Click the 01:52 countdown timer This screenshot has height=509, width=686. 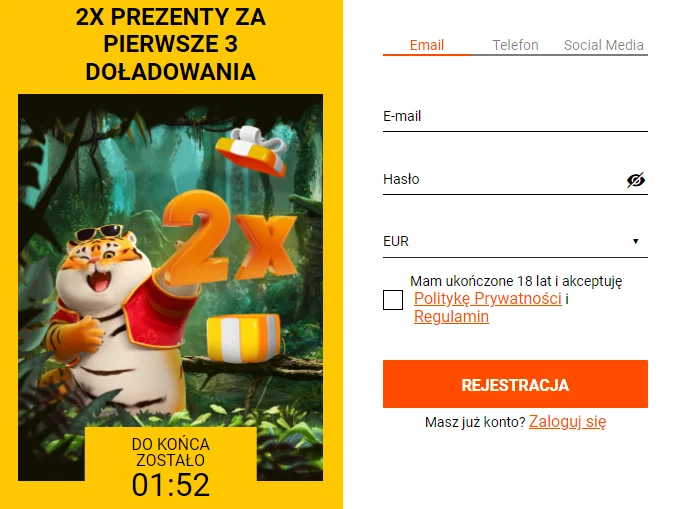point(171,484)
